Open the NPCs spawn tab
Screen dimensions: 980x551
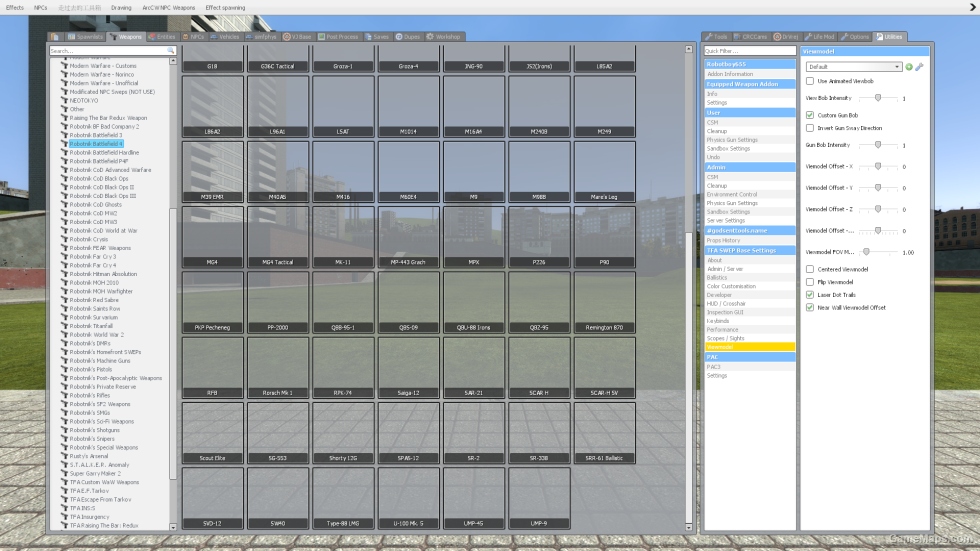tap(193, 37)
